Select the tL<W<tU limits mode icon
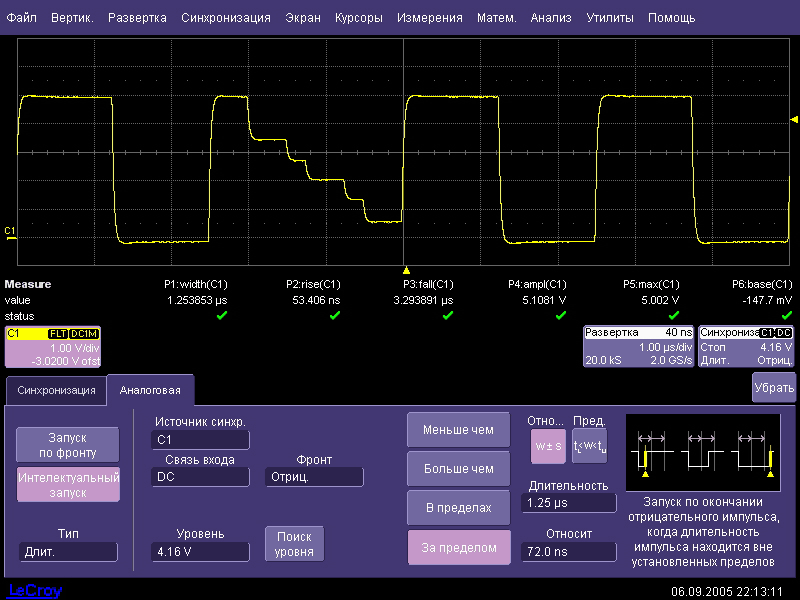800x600 pixels. tap(589, 445)
